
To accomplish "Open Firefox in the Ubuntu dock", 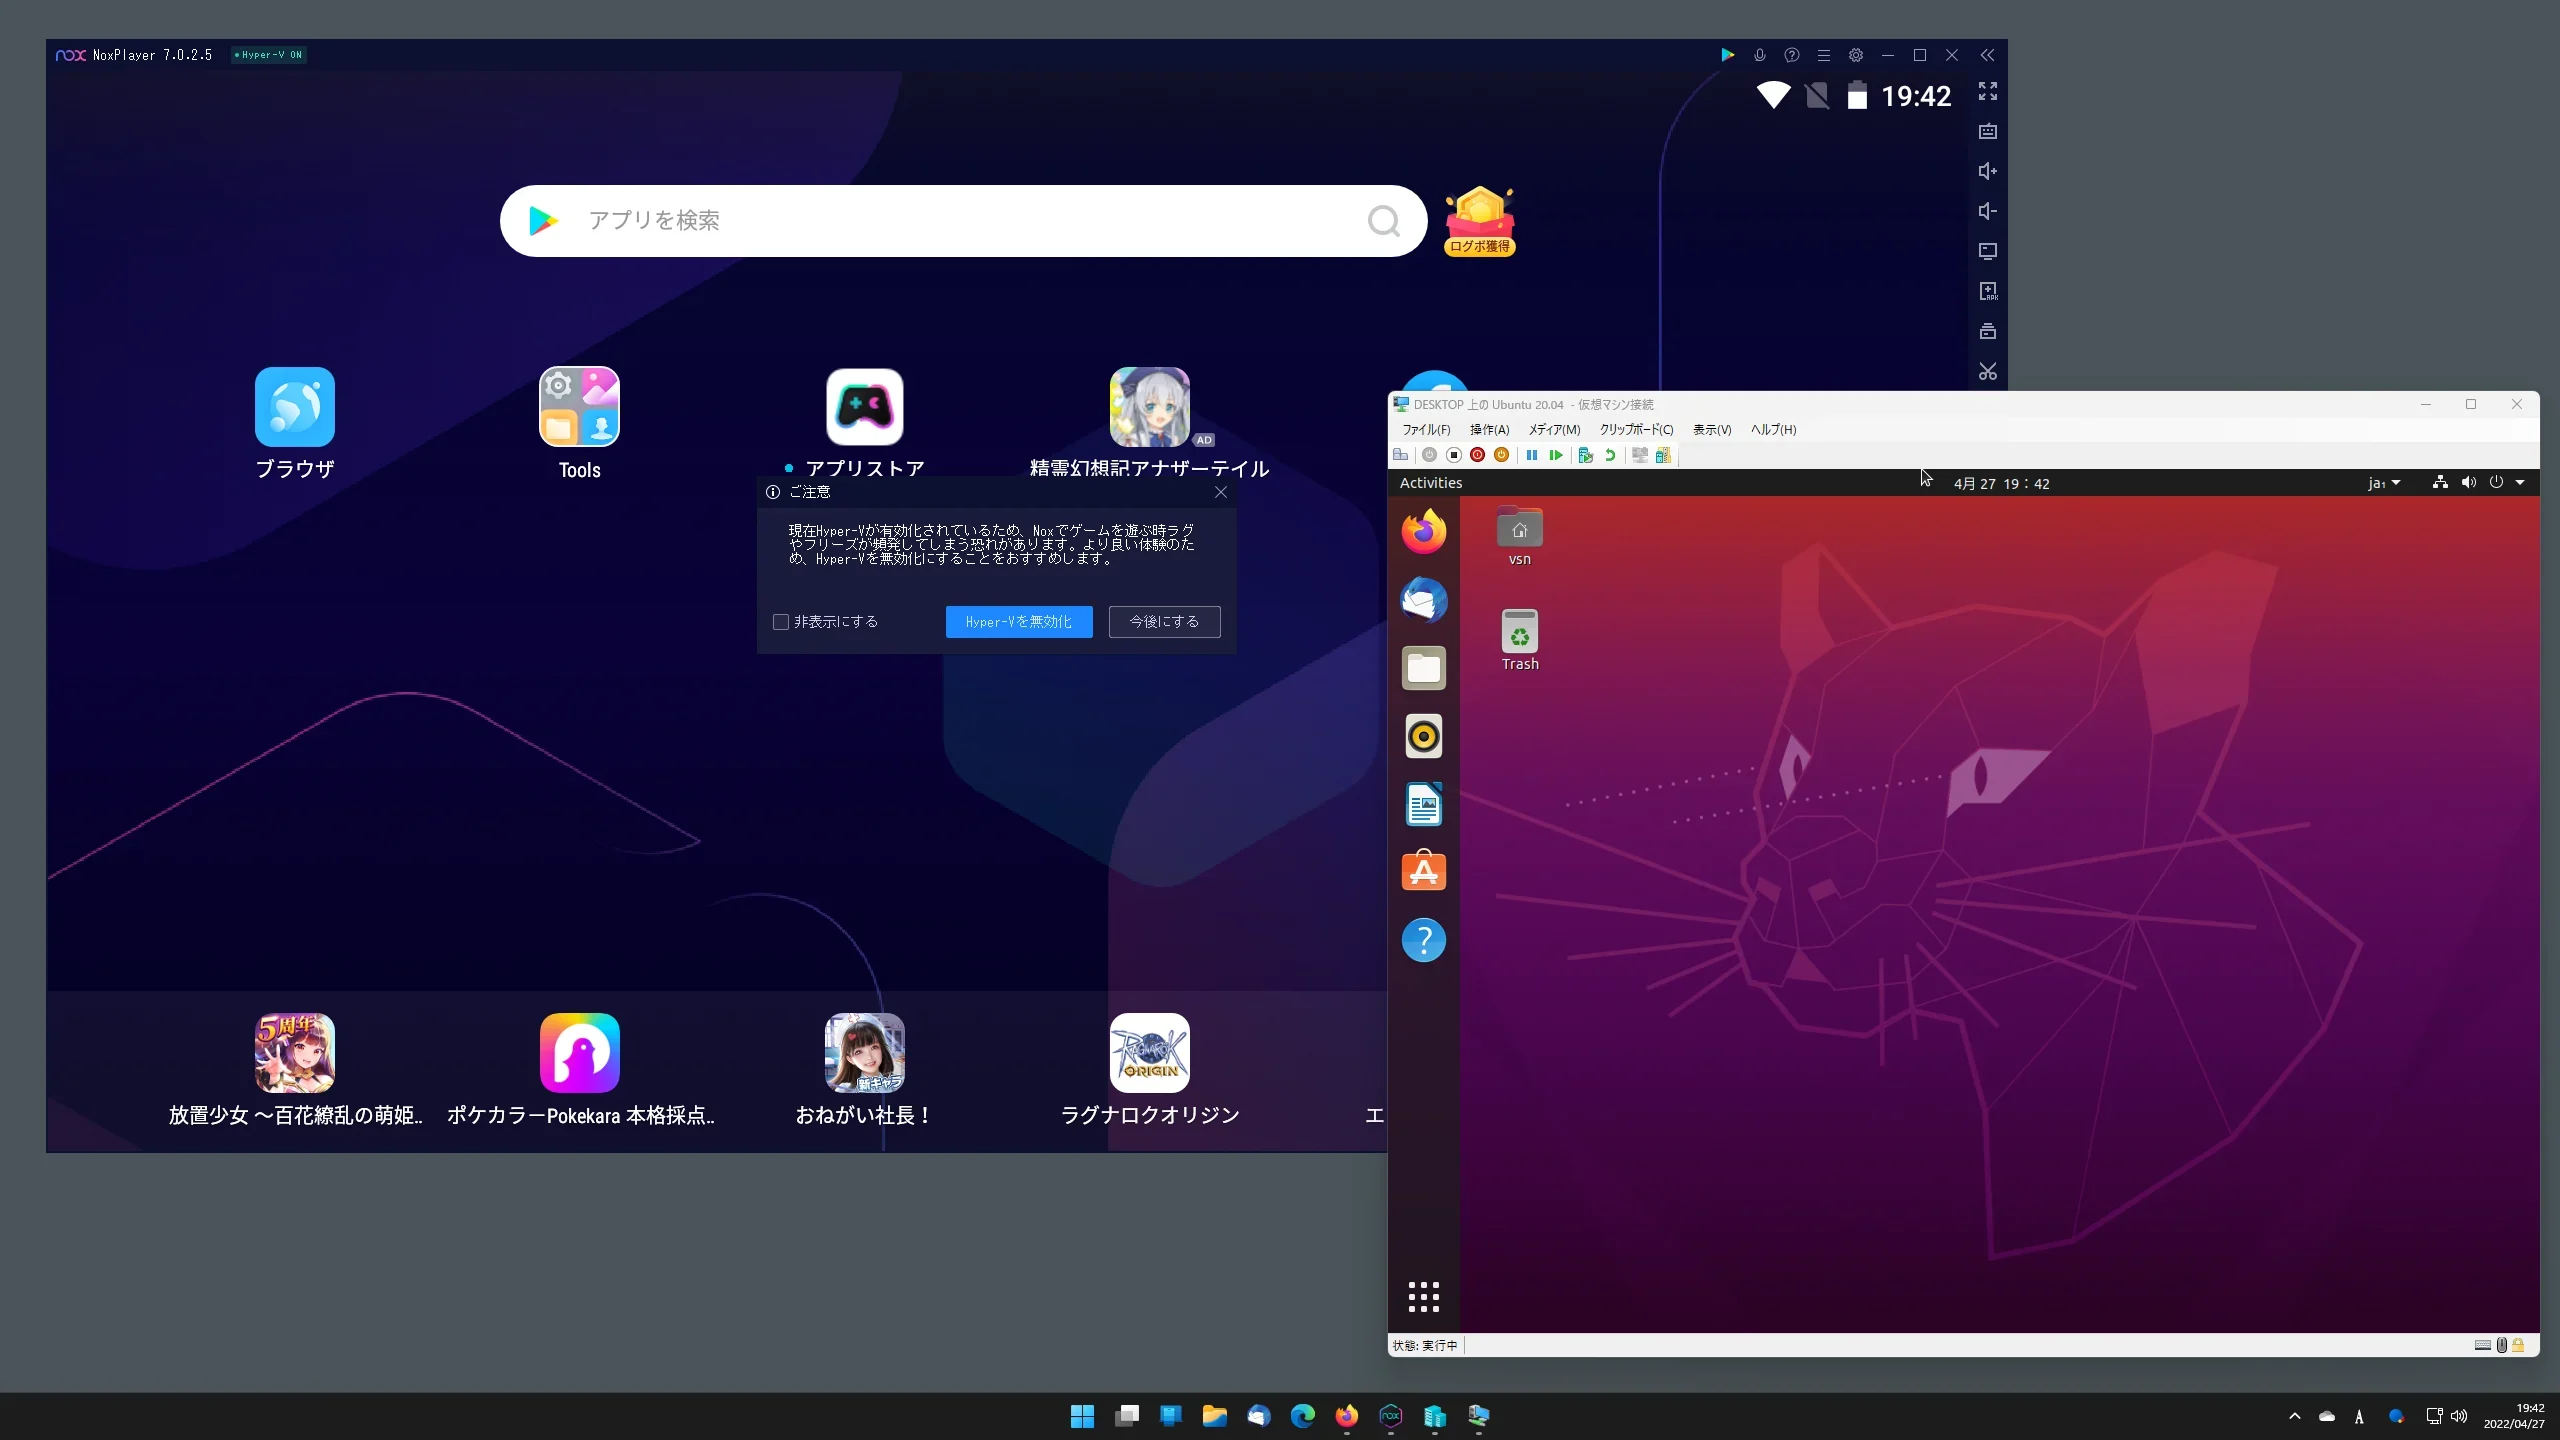I will coord(1424,531).
